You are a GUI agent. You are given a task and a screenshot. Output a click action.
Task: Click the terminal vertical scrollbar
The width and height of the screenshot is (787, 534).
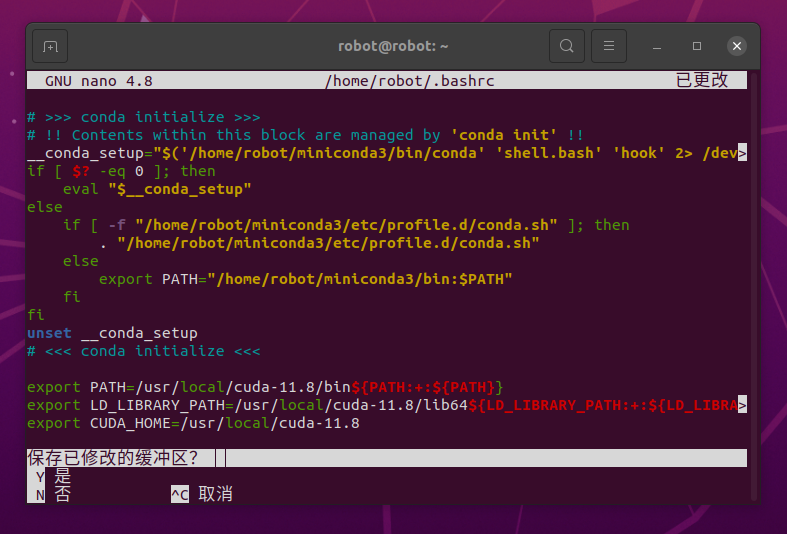tap(753, 286)
